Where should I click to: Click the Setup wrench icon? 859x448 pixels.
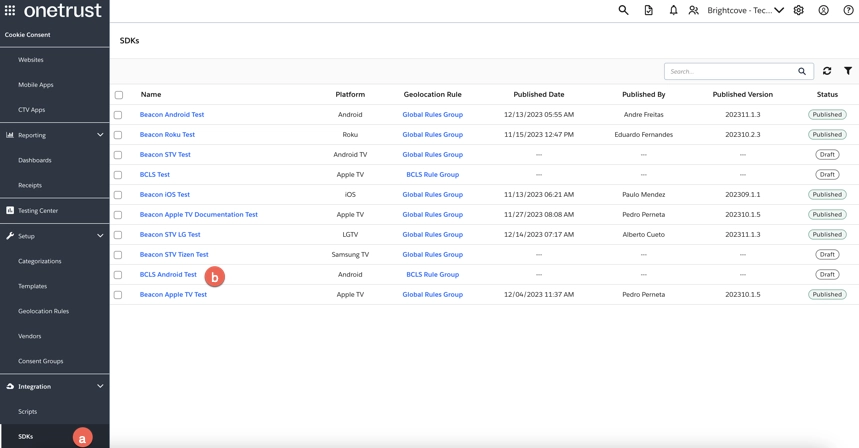click(10, 236)
